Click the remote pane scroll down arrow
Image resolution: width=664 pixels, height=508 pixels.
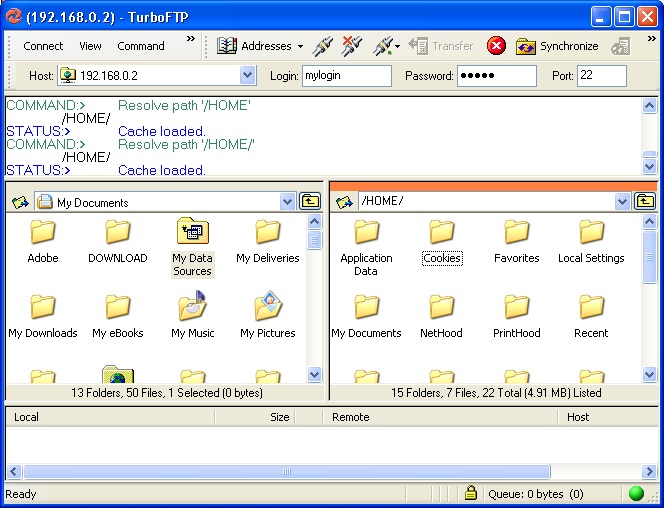point(649,374)
